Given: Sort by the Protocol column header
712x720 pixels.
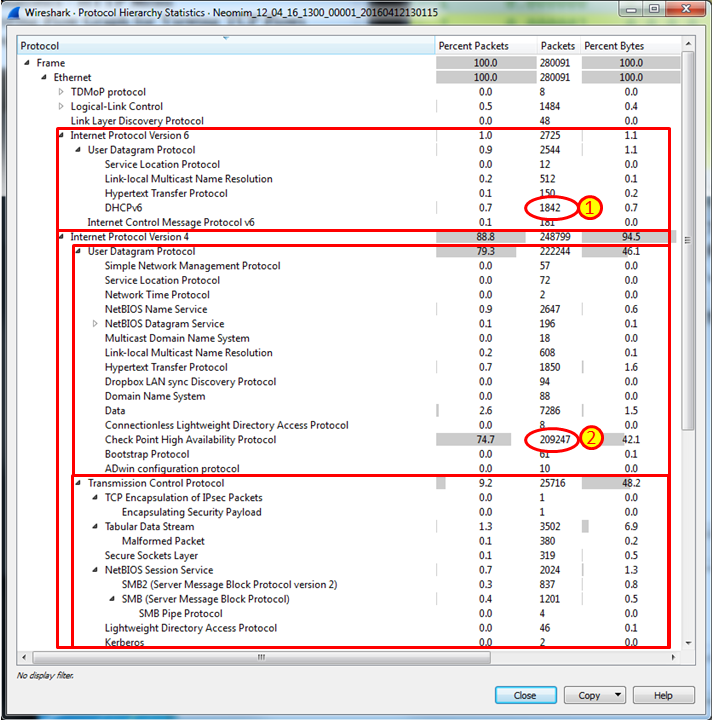Looking at the screenshot, I should click(226, 46).
